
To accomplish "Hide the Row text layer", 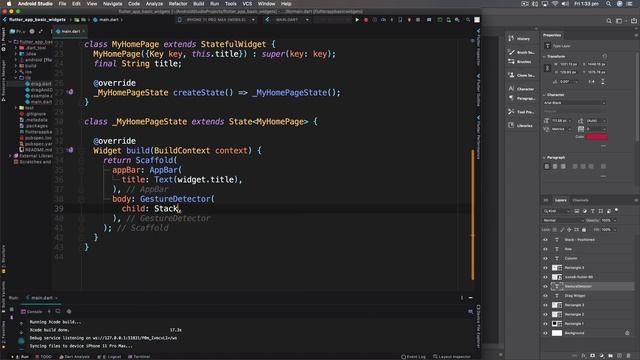I will (545, 249).
